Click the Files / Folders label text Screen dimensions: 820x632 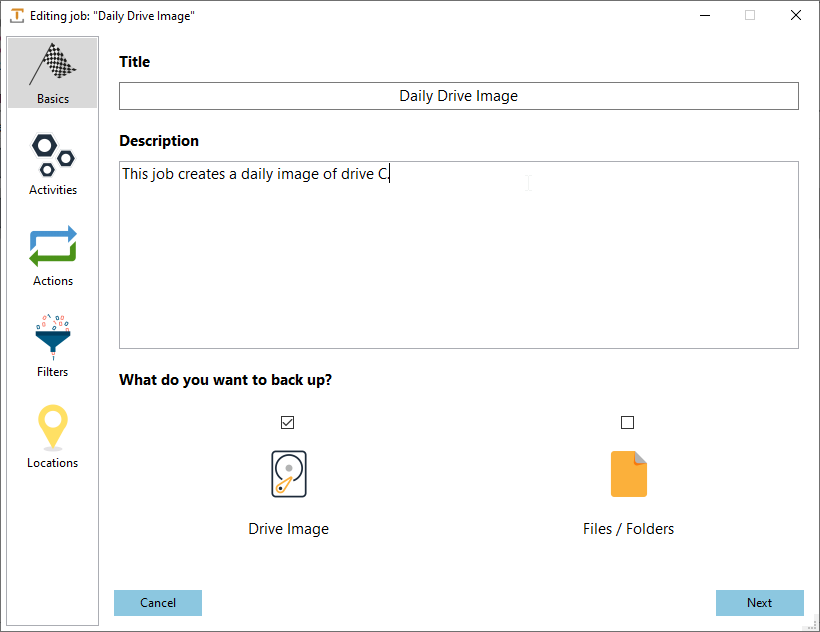pos(628,528)
